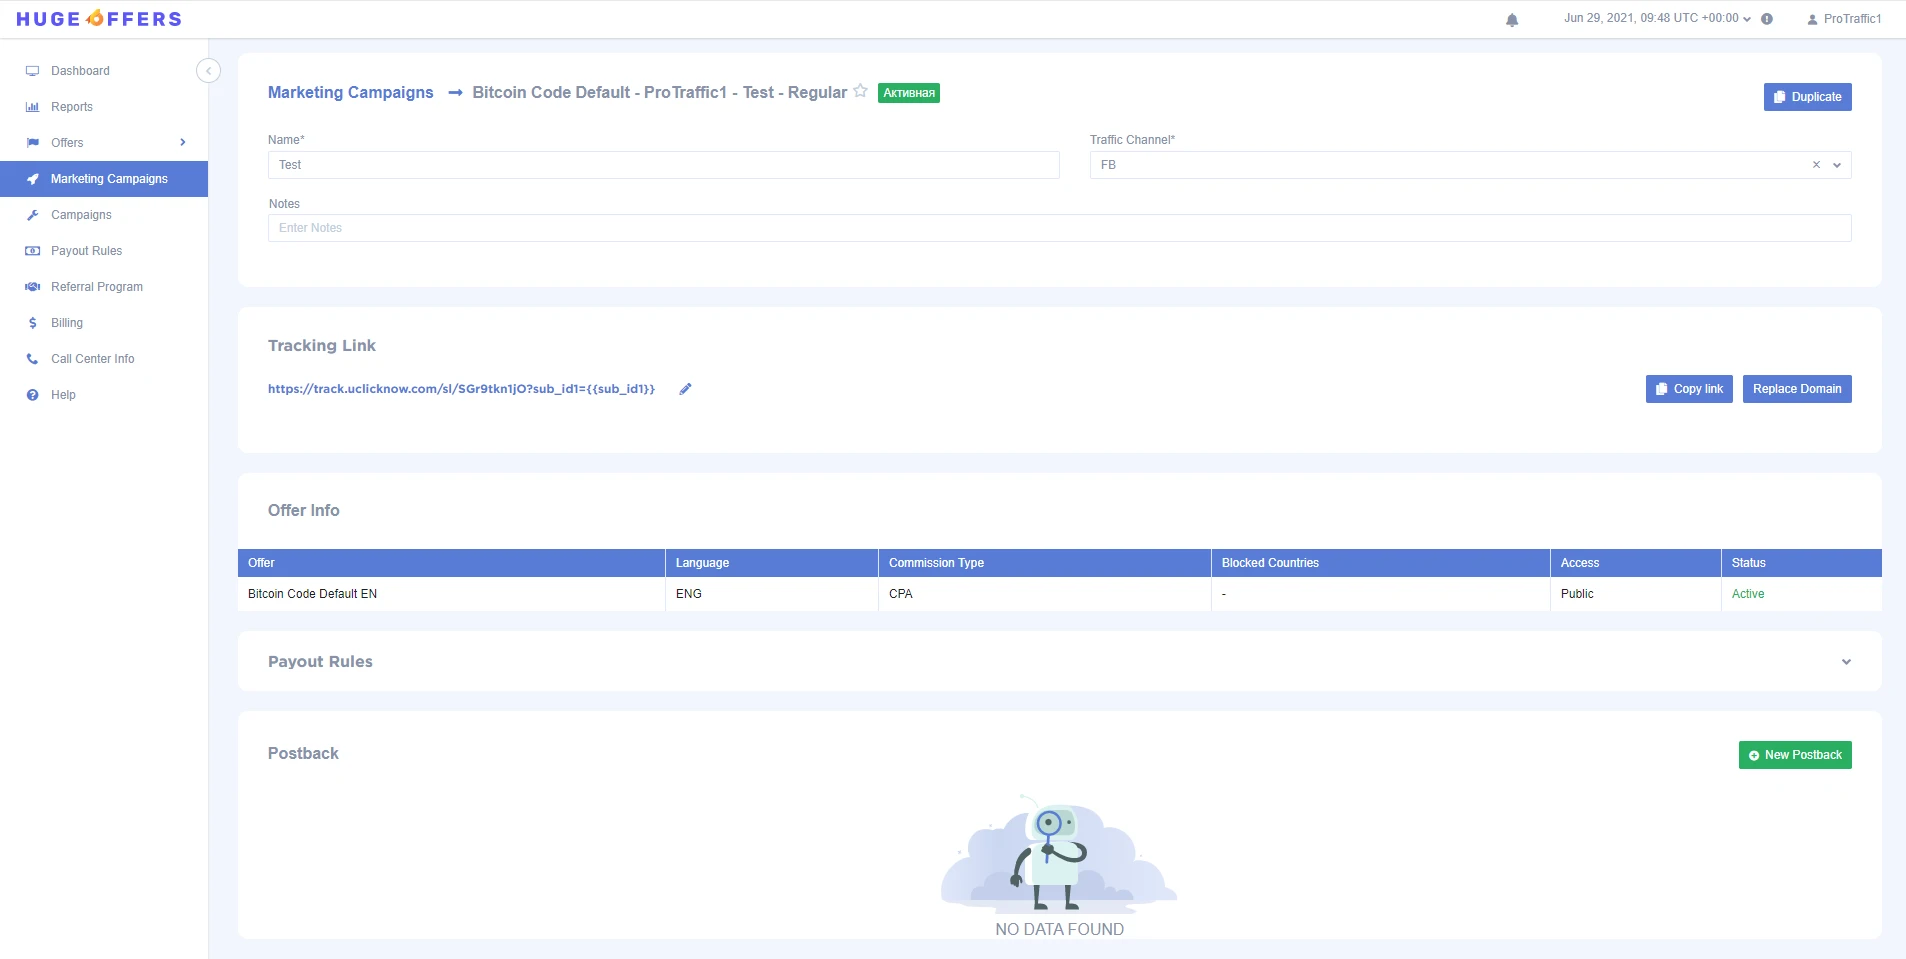Click the Access column header
The image size is (1906, 959).
[1636, 563]
